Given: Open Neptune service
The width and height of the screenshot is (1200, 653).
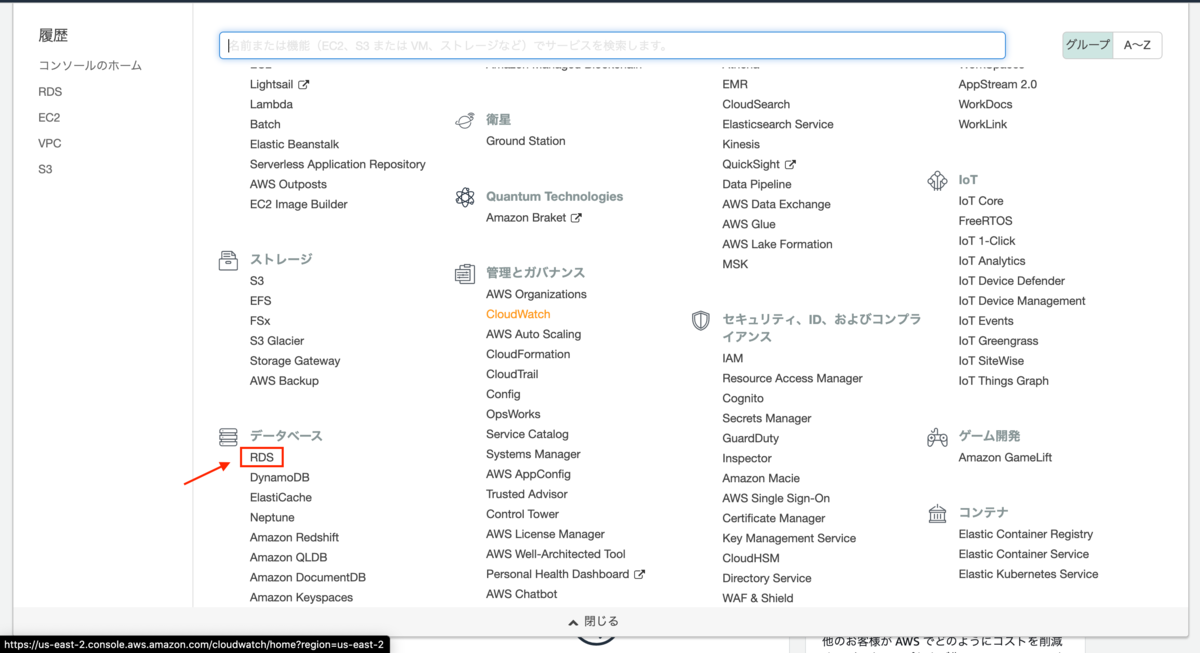Looking at the screenshot, I should pos(272,518).
